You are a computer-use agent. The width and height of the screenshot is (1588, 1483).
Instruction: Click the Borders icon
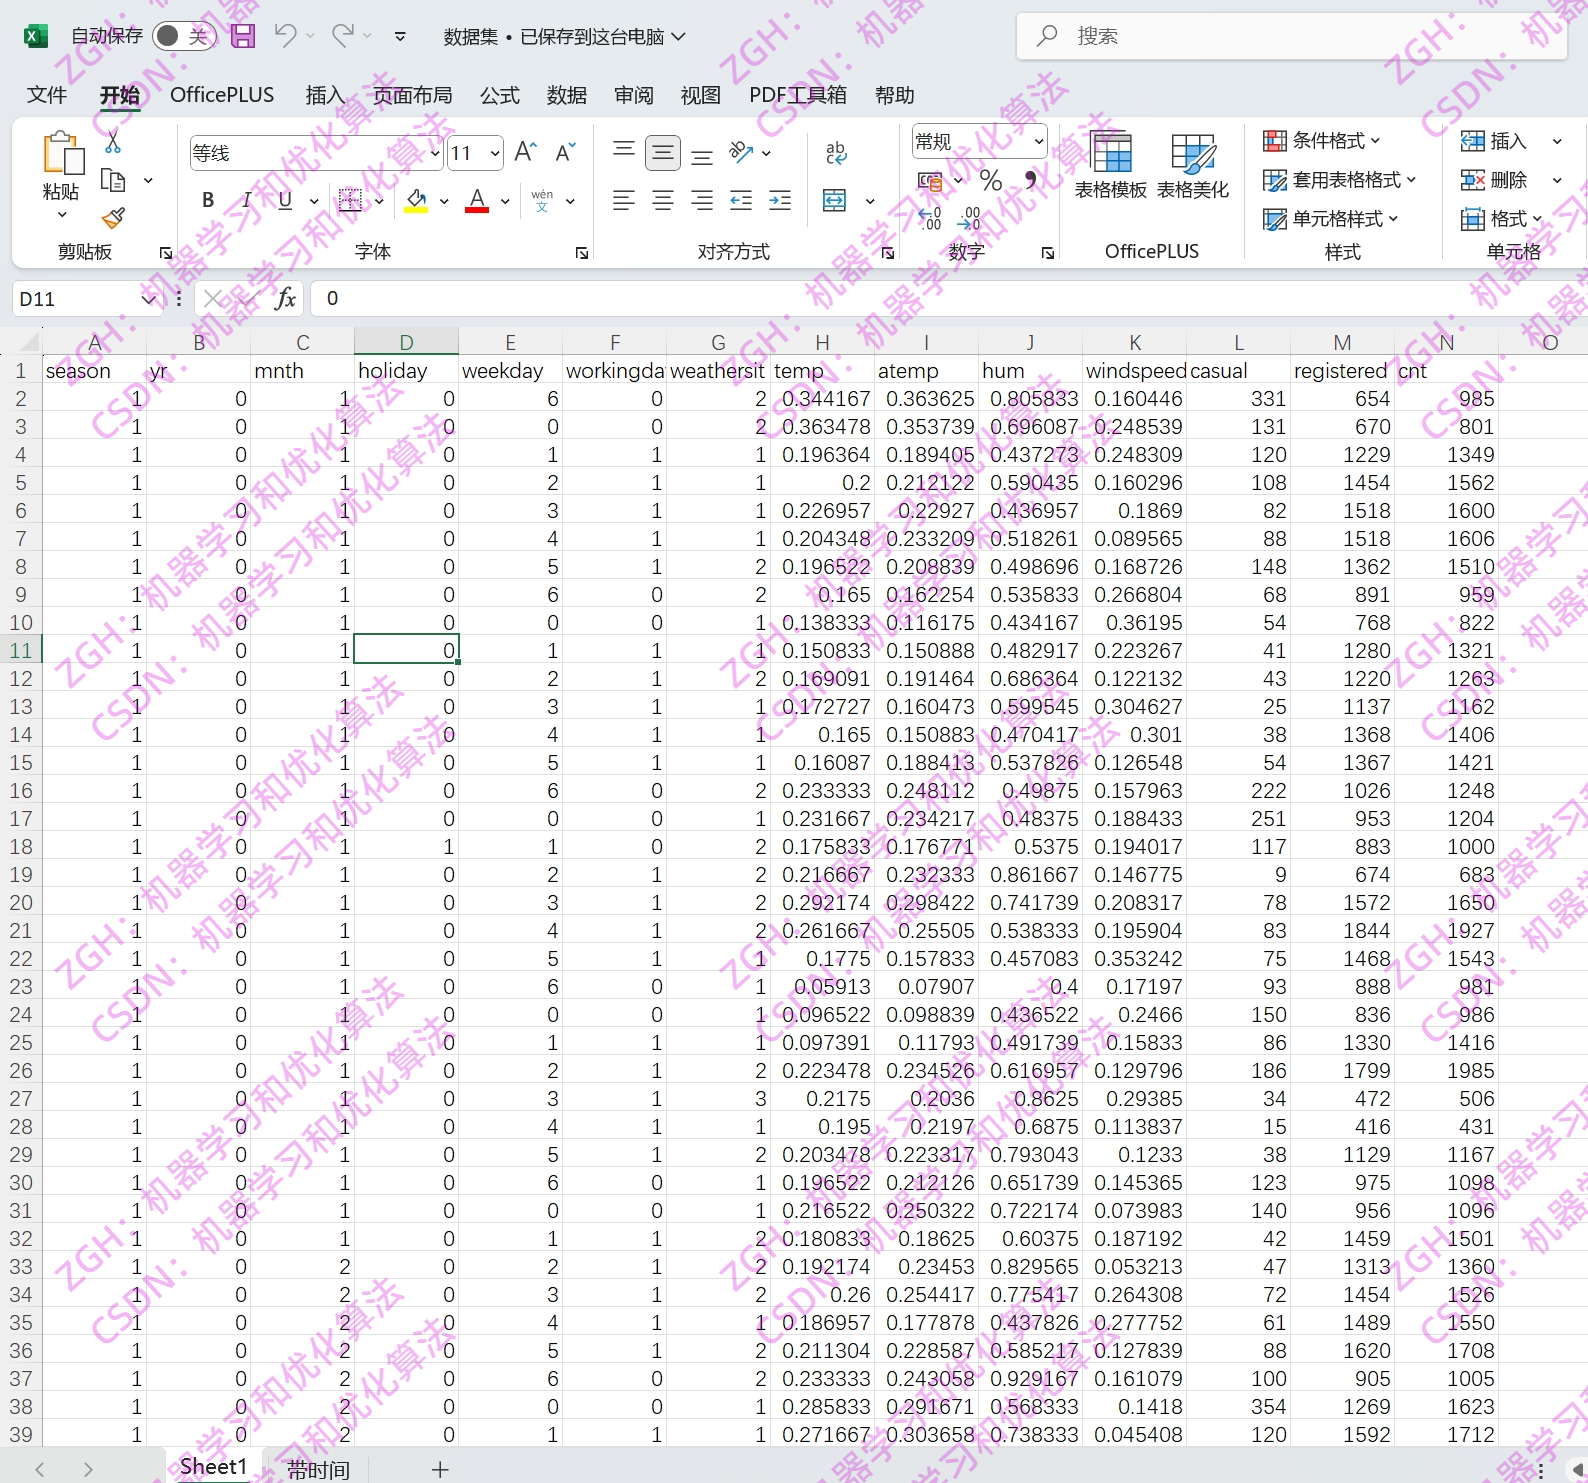(x=350, y=200)
